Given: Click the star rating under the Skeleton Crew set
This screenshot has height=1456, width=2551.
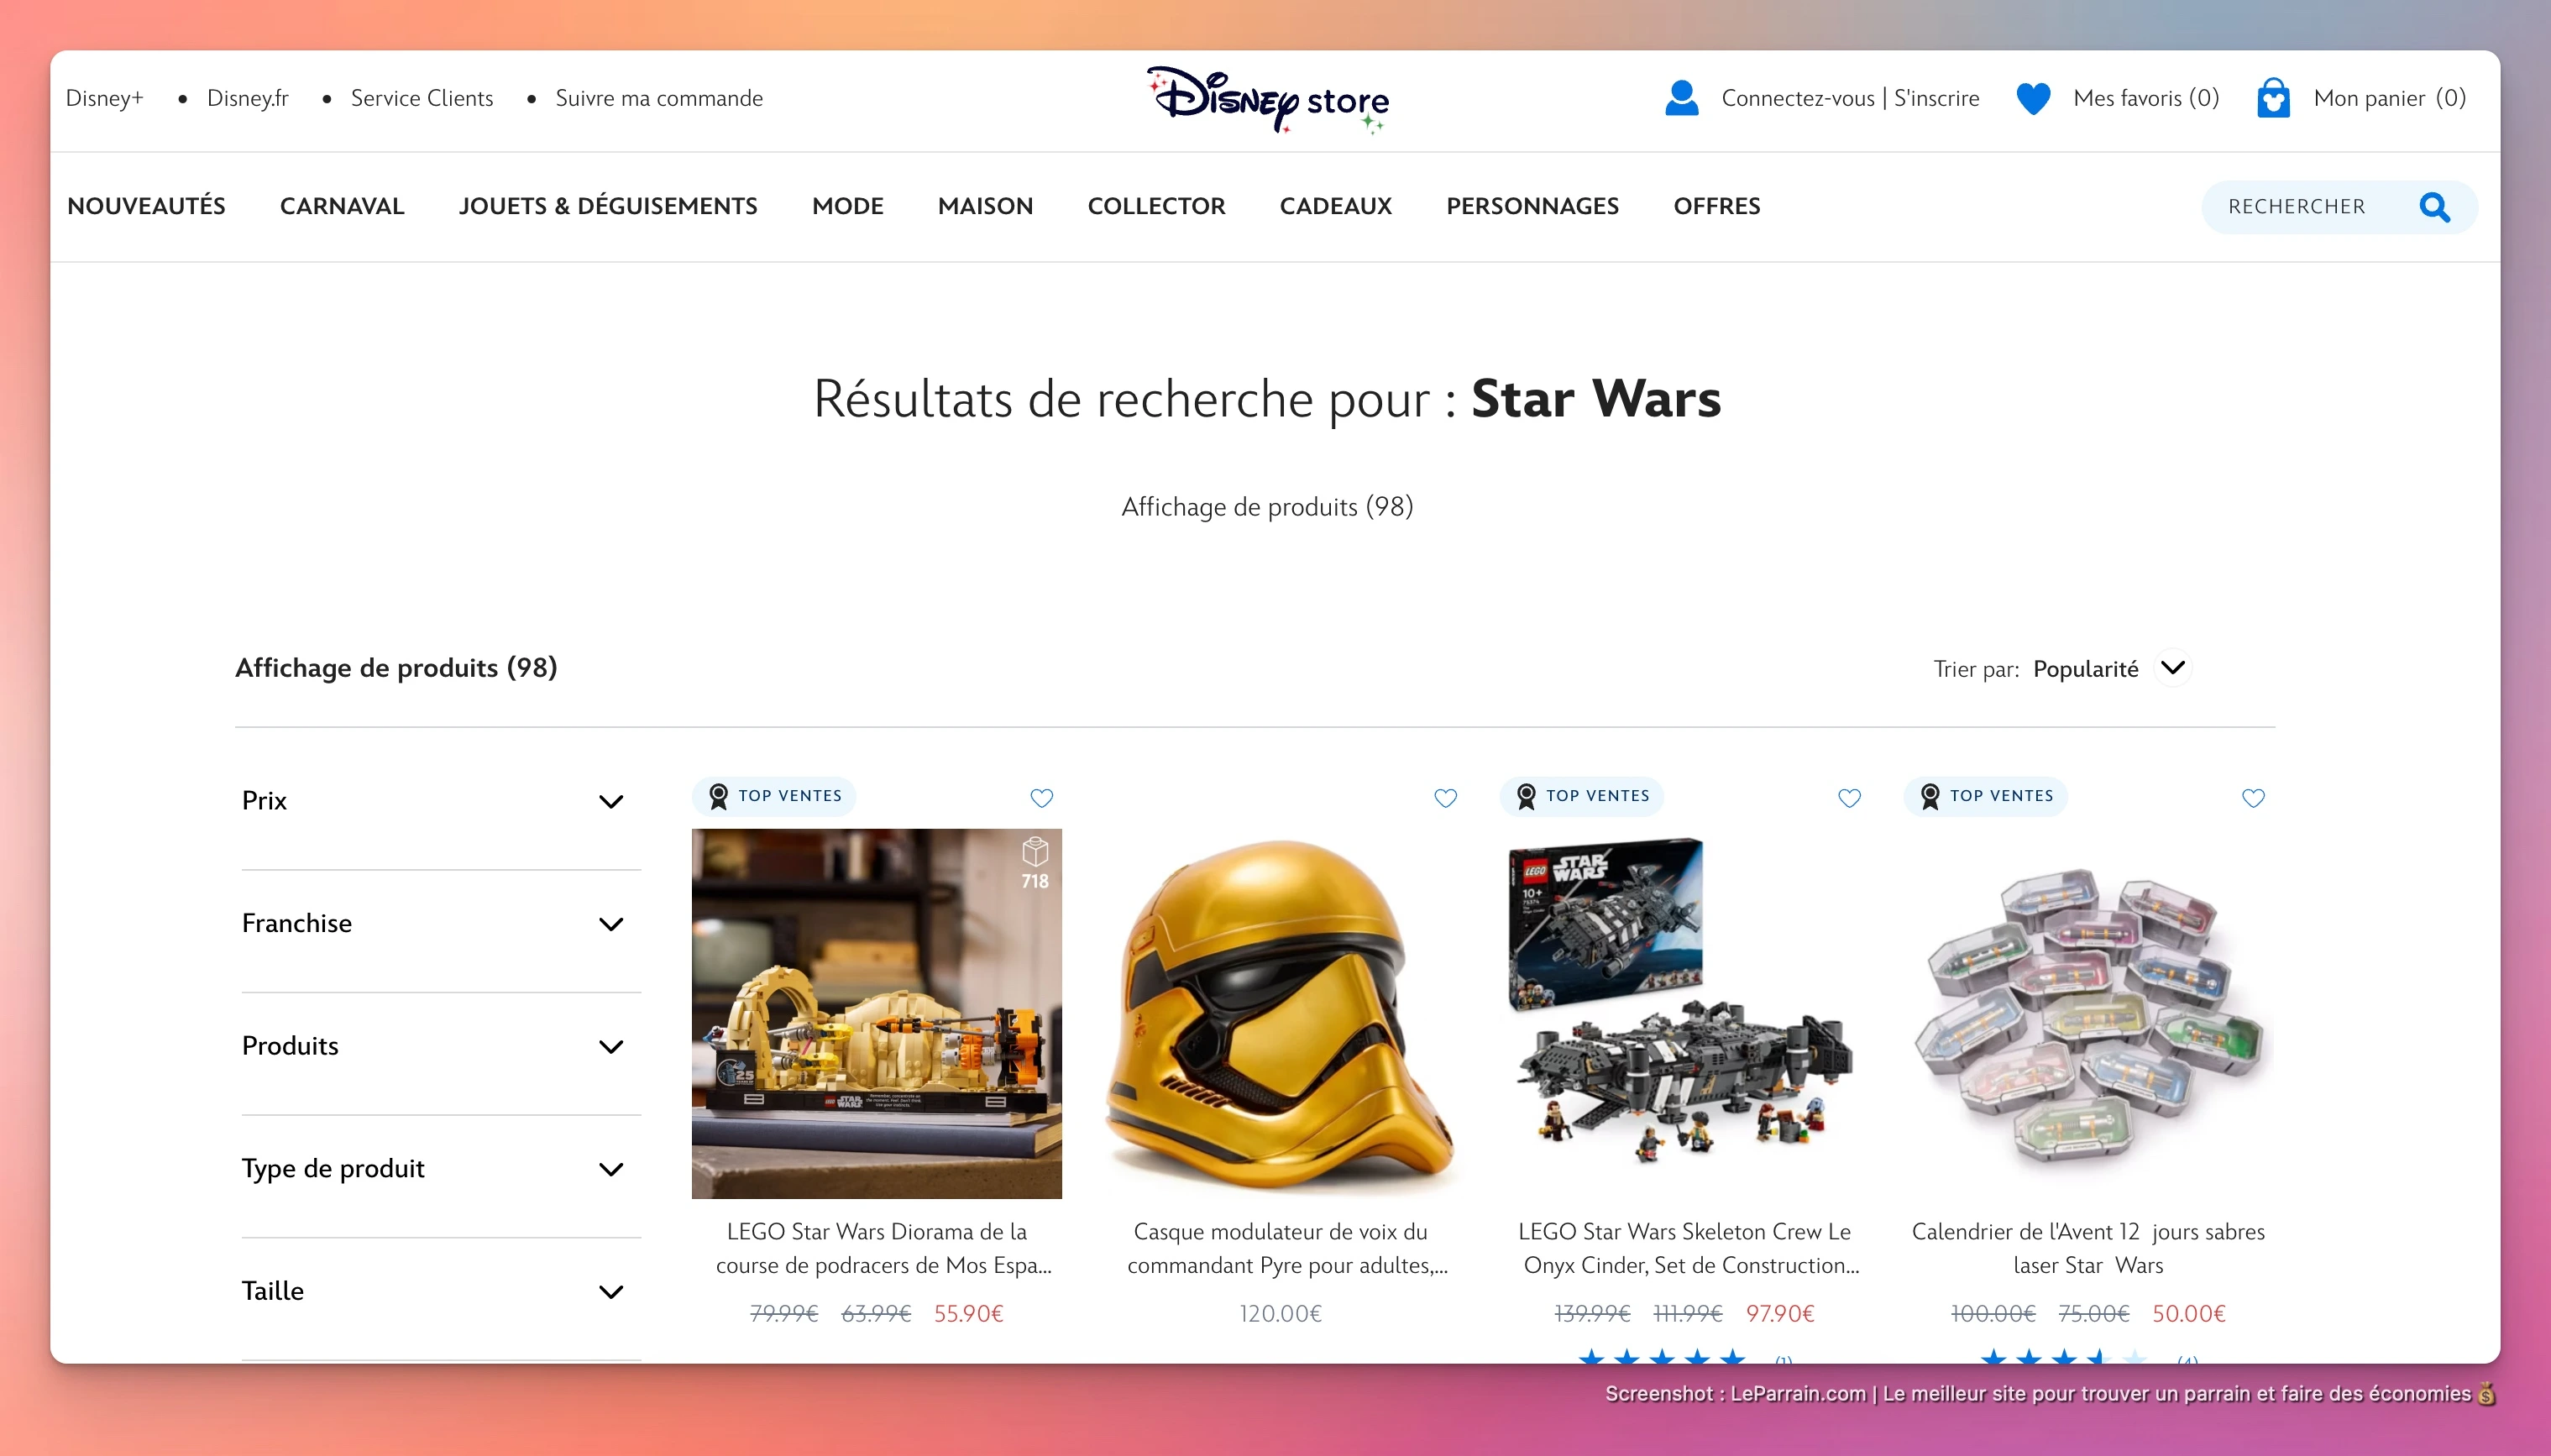Looking at the screenshot, I should (x=1663, y=1358).
